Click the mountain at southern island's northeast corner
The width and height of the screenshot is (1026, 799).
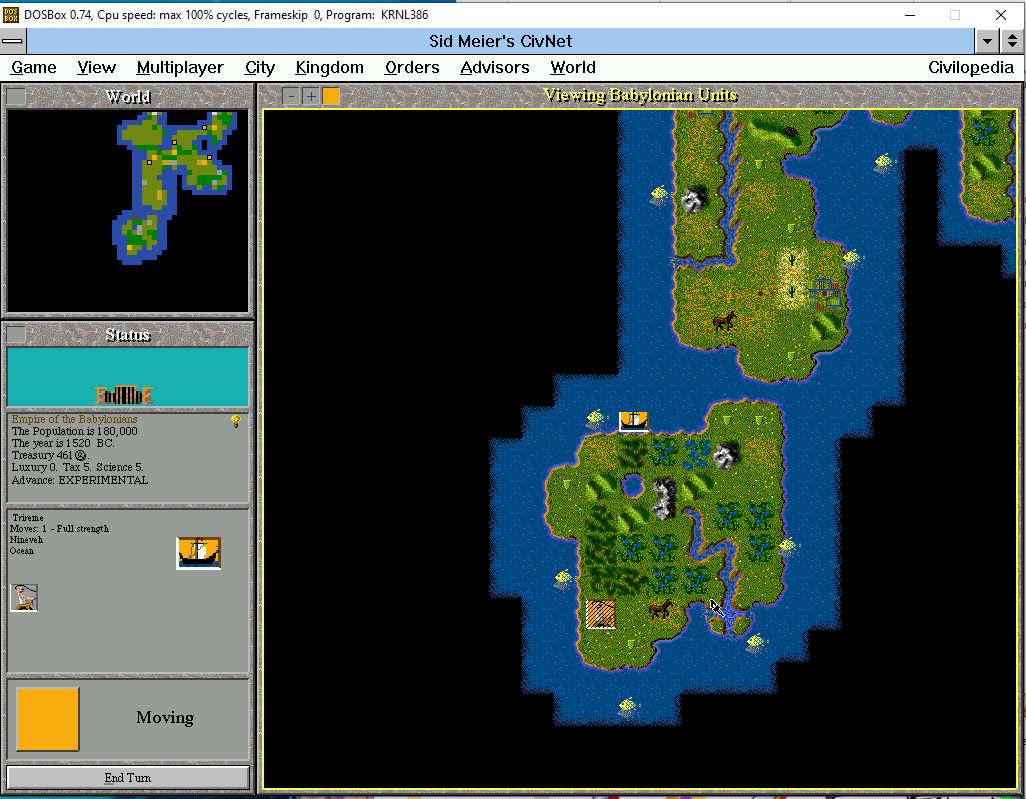coord(725,455)
